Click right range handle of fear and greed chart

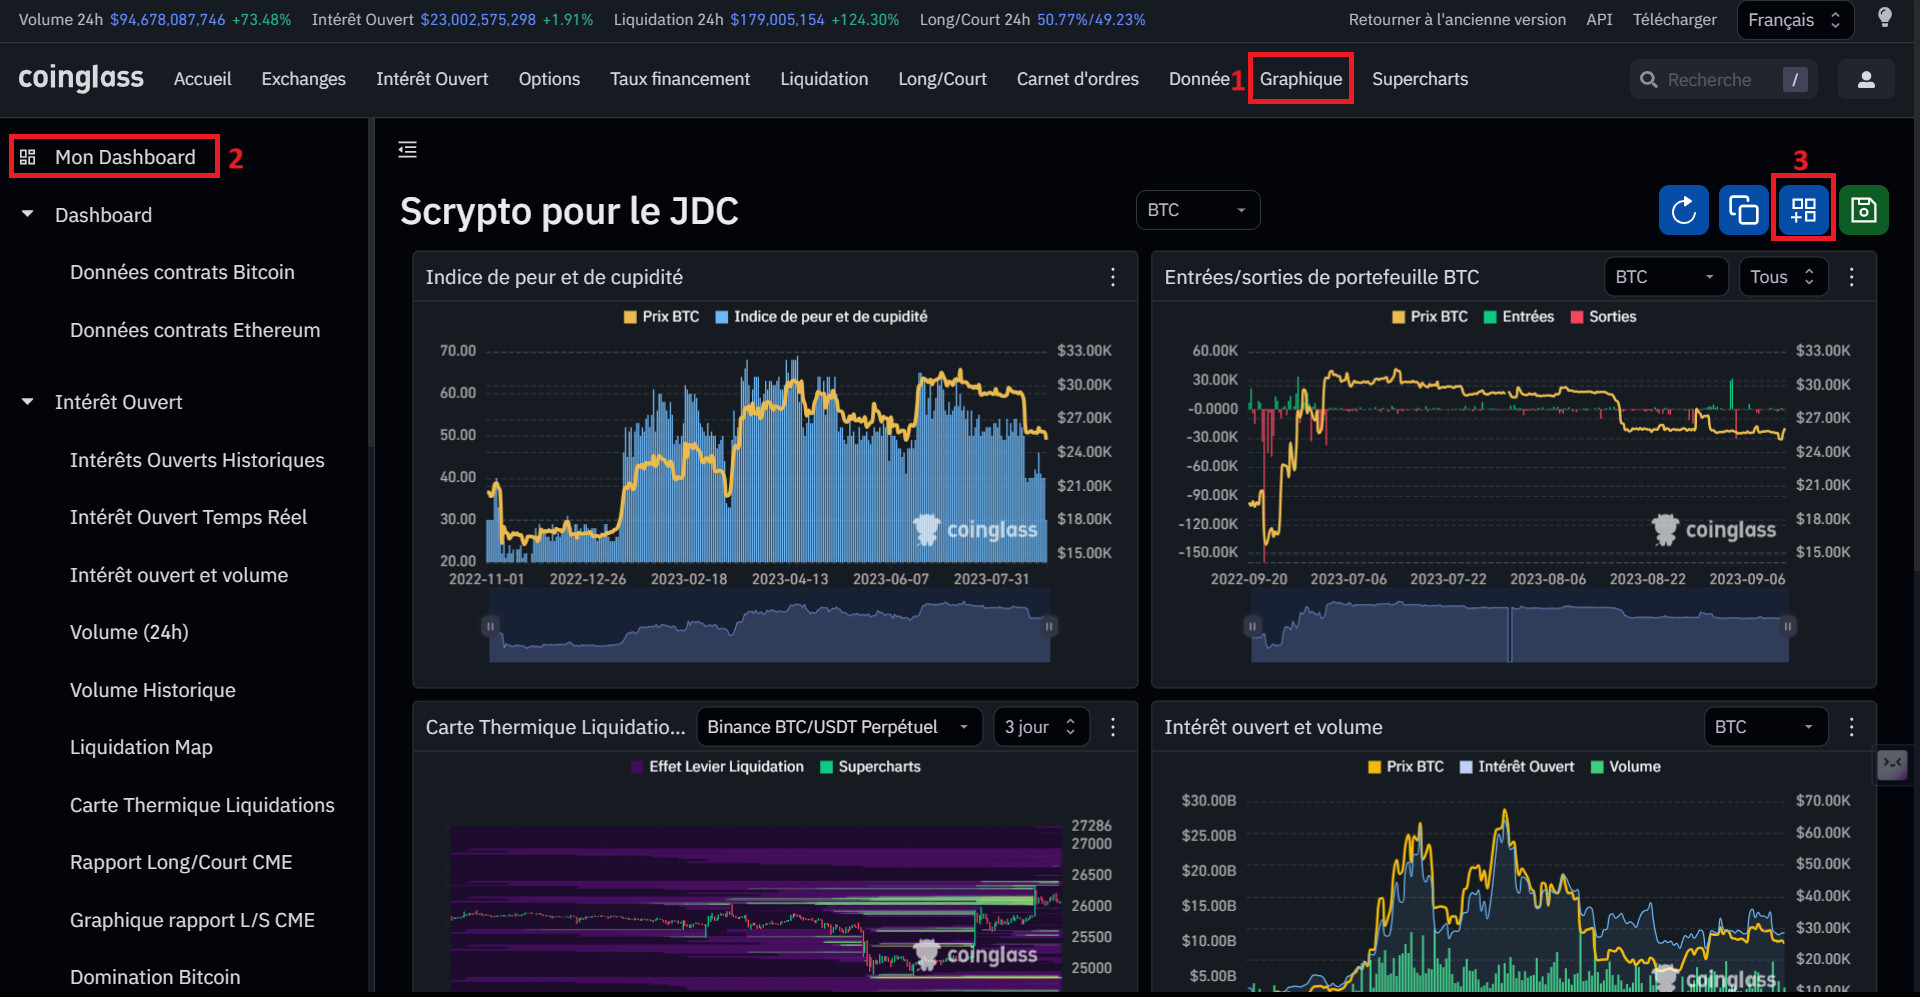point(1049,626)
